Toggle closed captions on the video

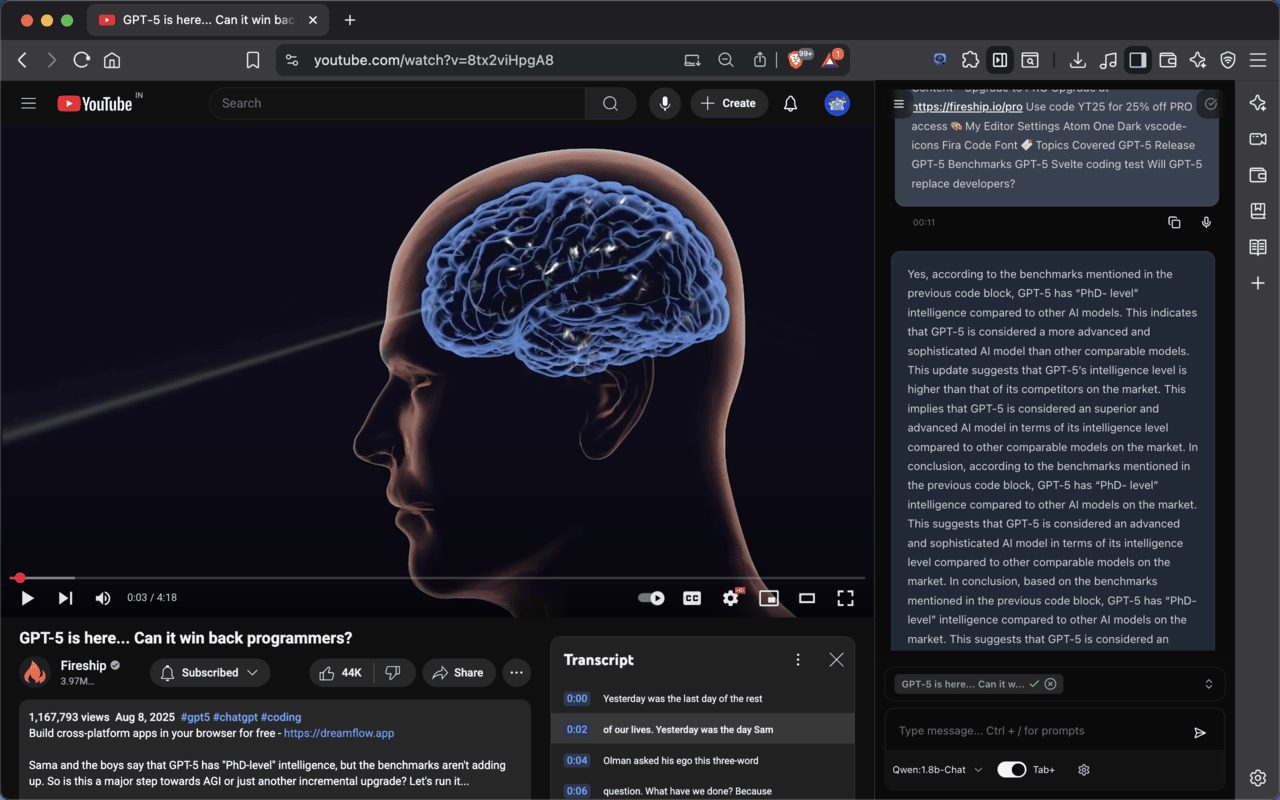click(692, 598)
